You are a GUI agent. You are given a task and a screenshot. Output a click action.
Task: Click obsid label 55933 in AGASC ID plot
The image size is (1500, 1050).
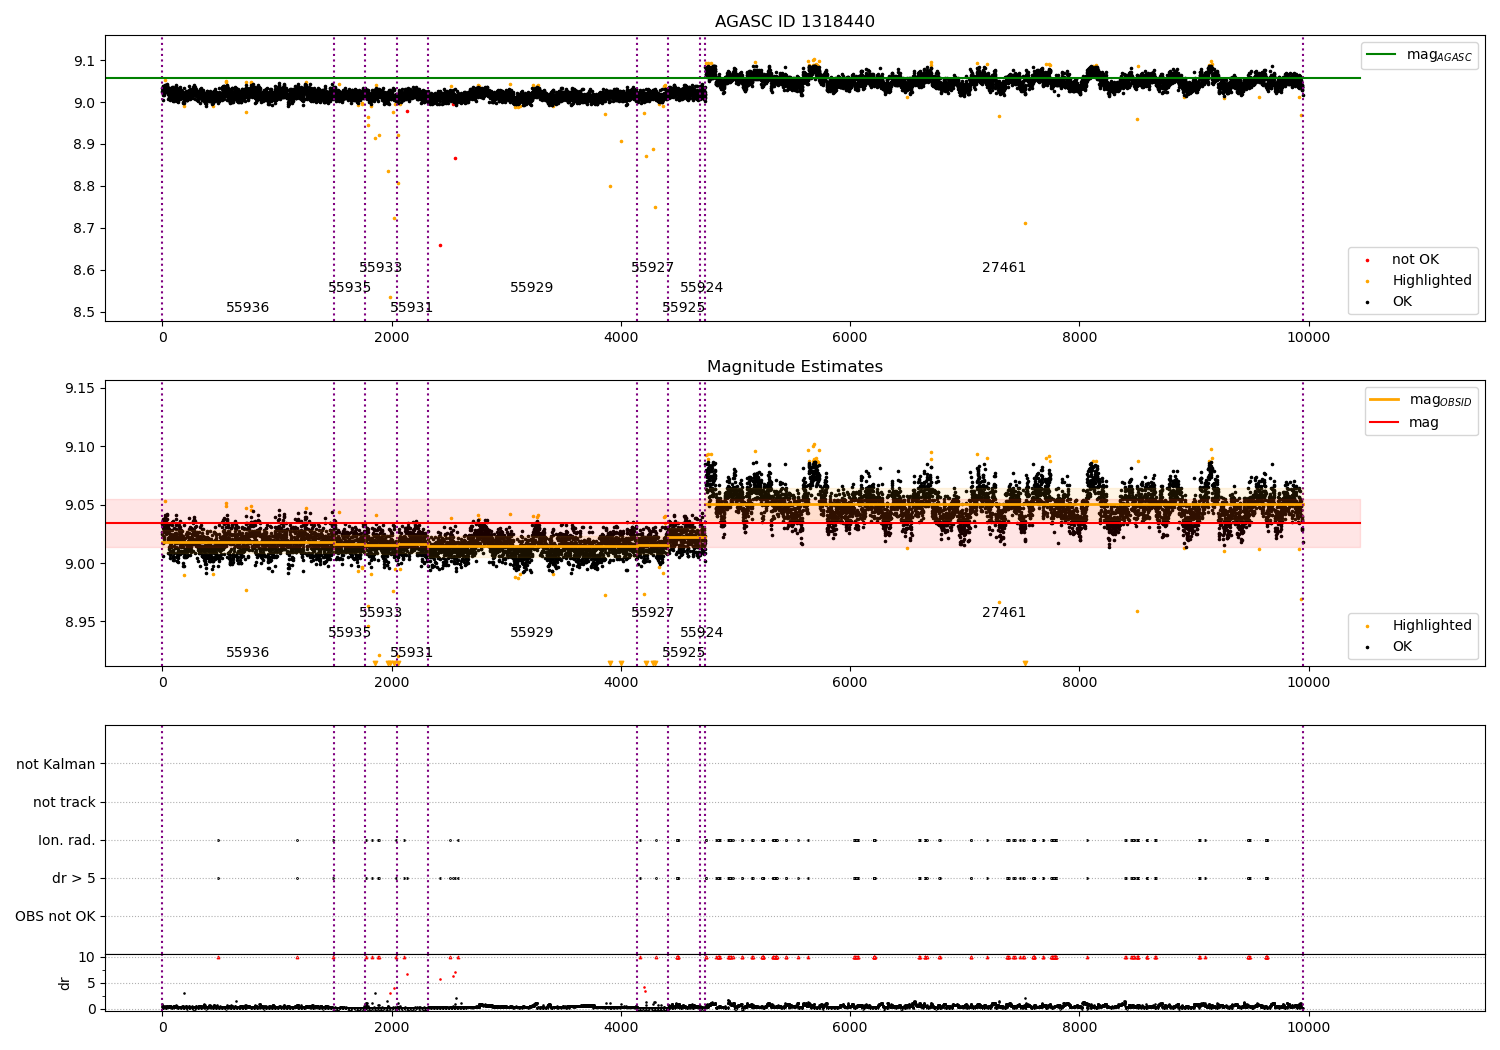(x=380, y=268)
